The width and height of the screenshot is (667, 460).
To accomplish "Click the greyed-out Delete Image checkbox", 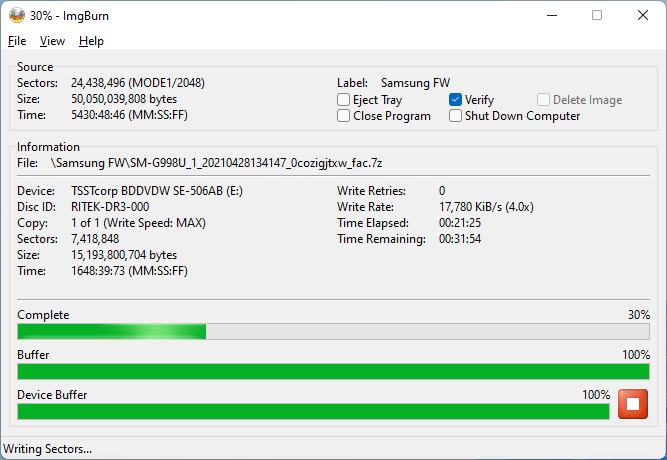I will [x=544, y=100].
